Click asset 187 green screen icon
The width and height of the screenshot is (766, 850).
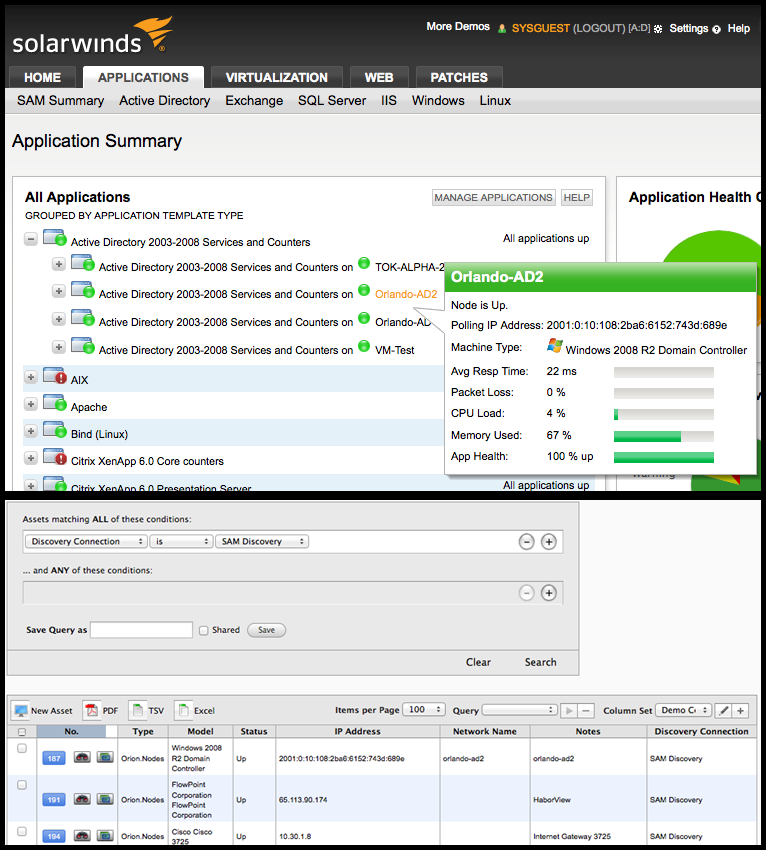click(105, 757)
